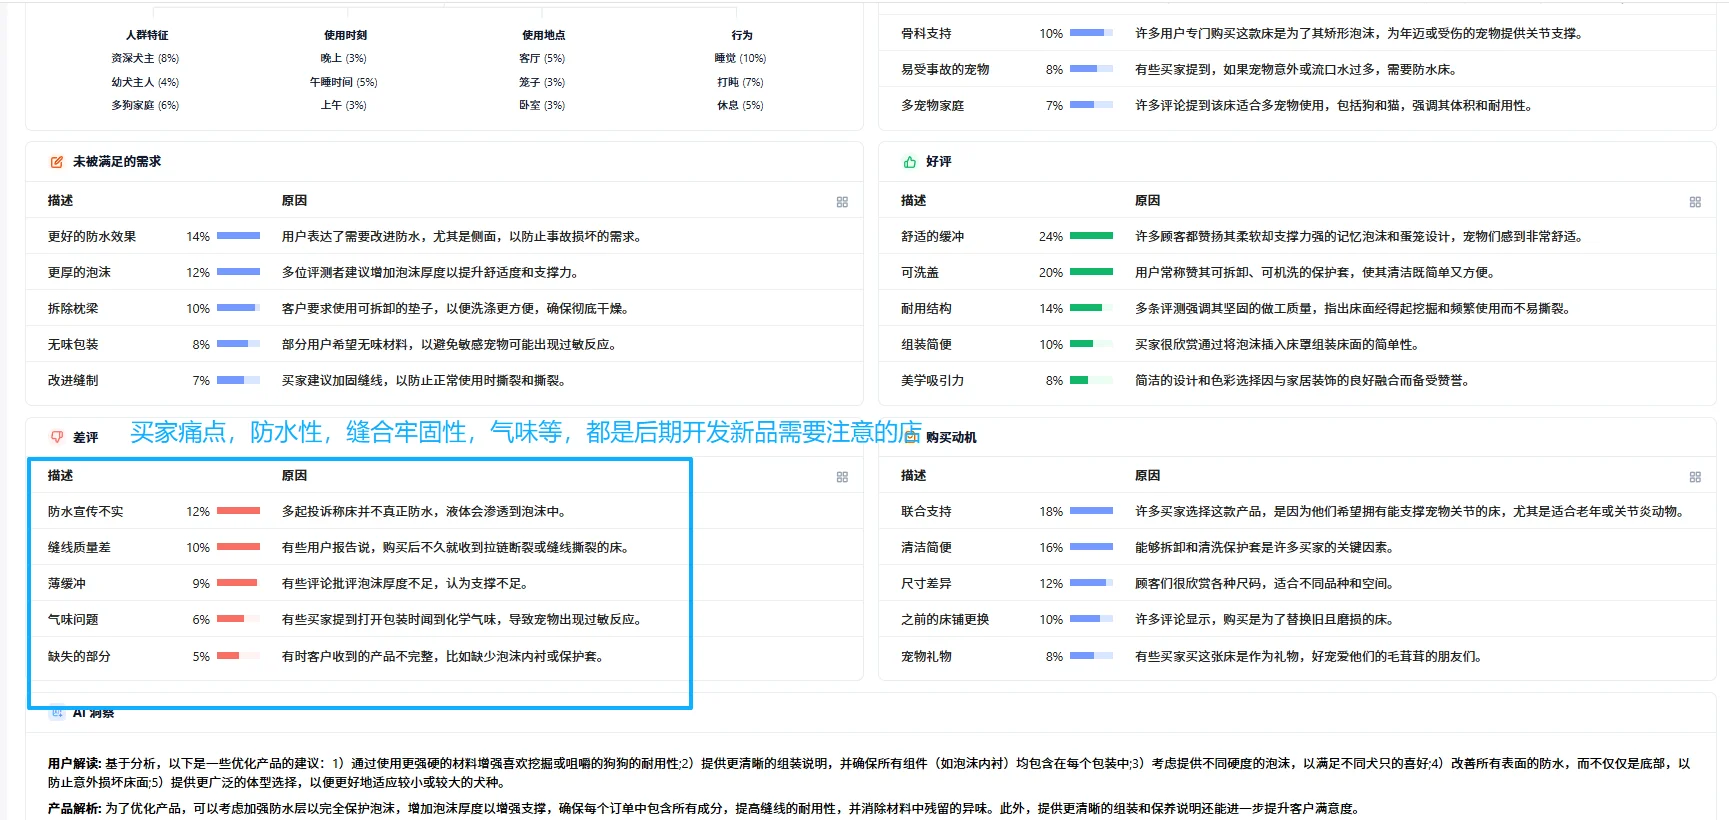1729x820 pixels.
Task: Click the 资深犬主 (8%) entry
Action: (x=145, y=58)
